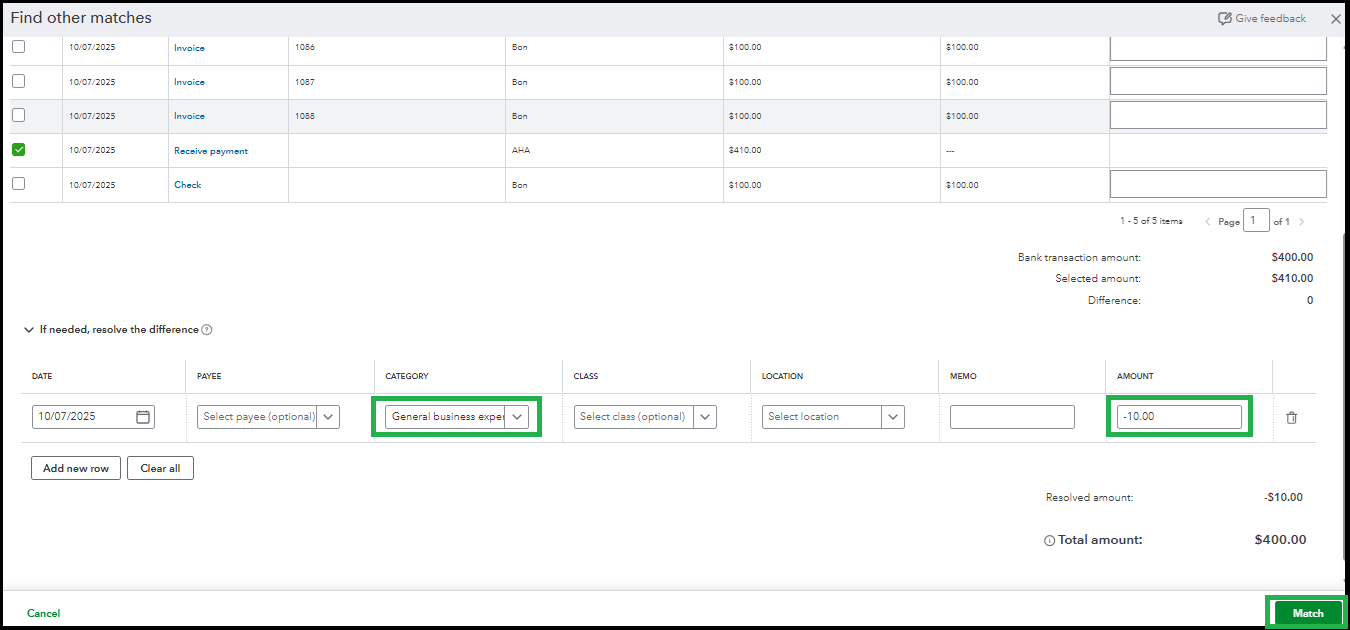Image resolution: width=1350 pixels, height=630 pixels.
Task: Click the Give feedback icon
Action: tap(1224, 19)
